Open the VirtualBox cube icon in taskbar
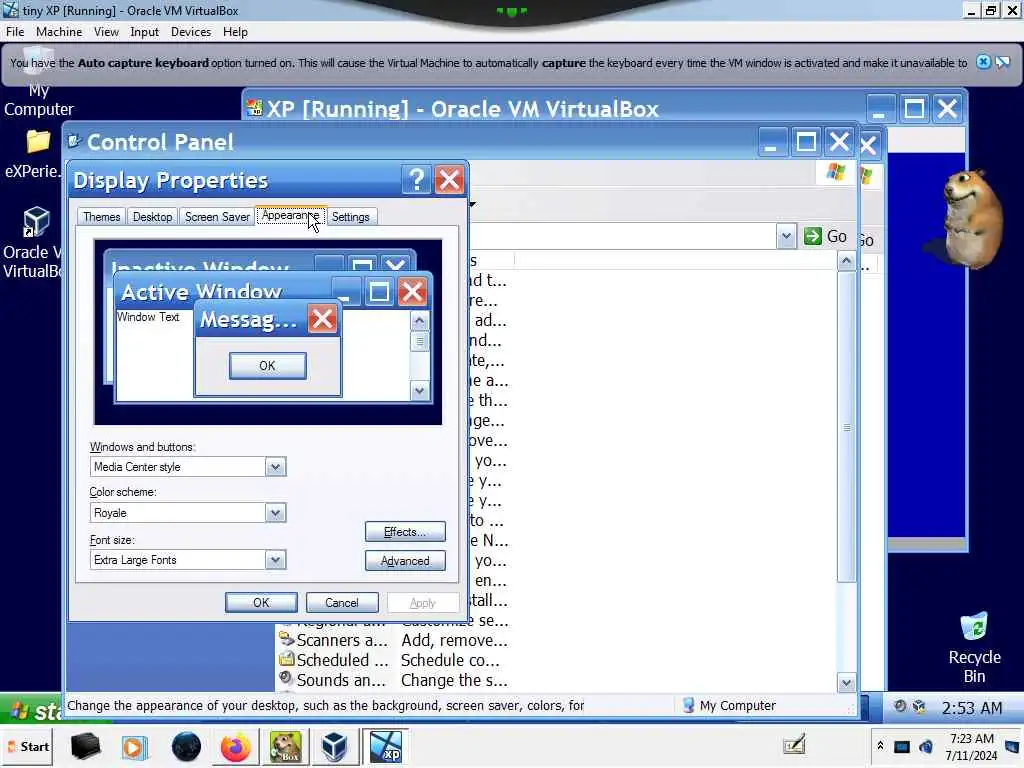This screenshot has width=1024, height=768. (x=334, y=746)
